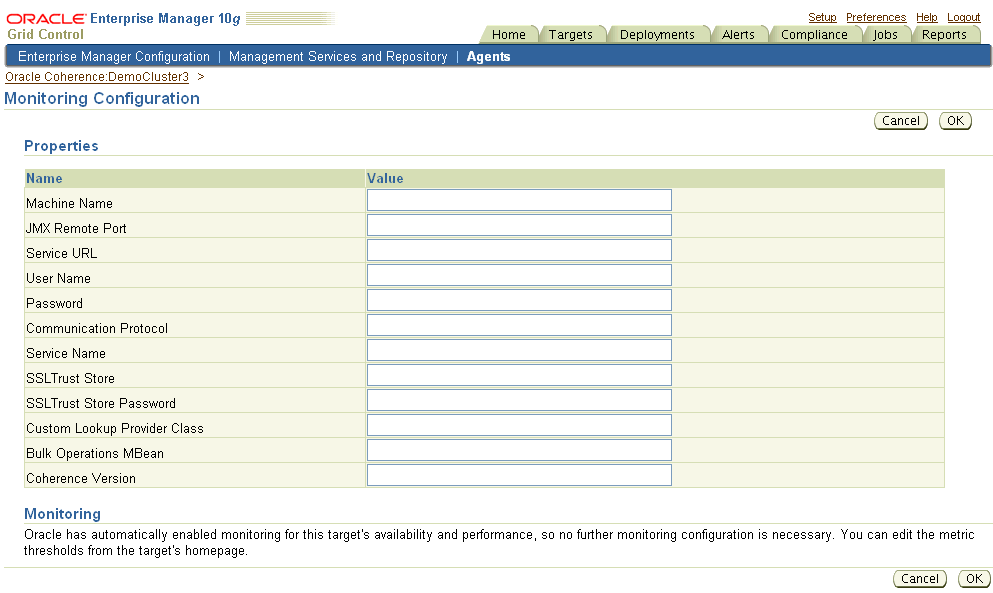993x593 pixels.
Task: Open the Compliance tab
Action: [x=815, y=33]
